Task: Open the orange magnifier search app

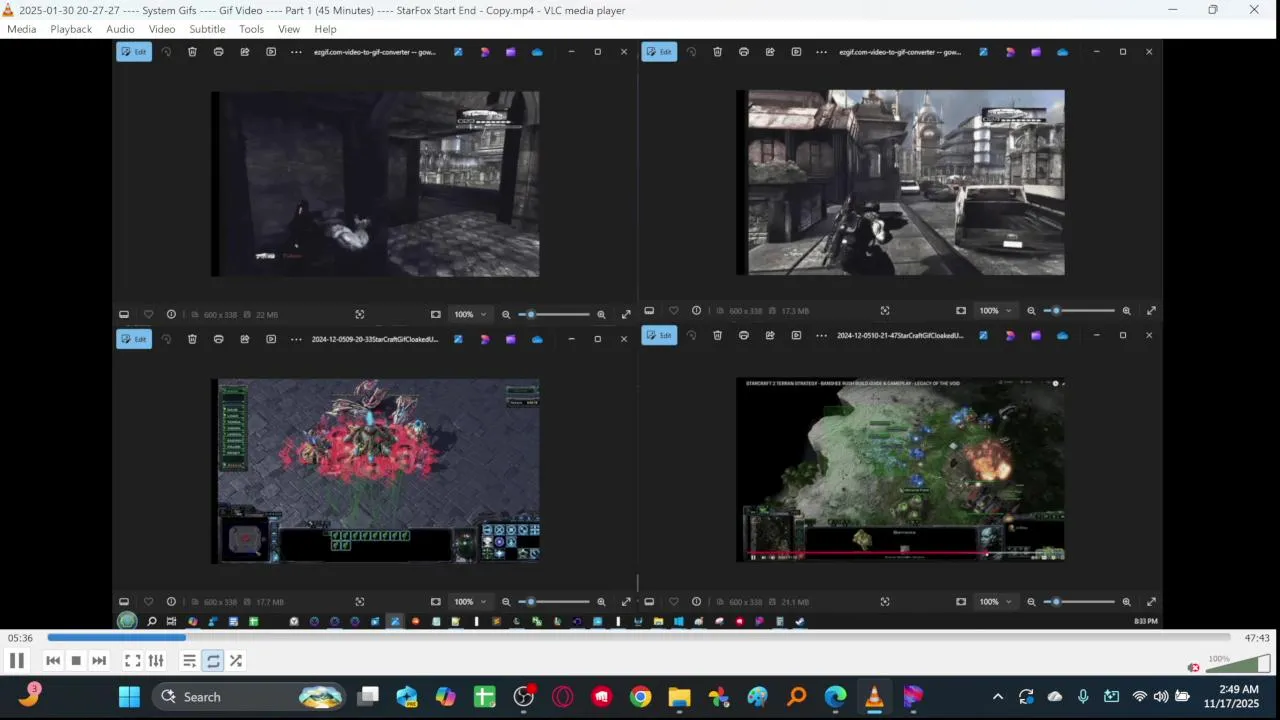Action: tap(796, 697)
